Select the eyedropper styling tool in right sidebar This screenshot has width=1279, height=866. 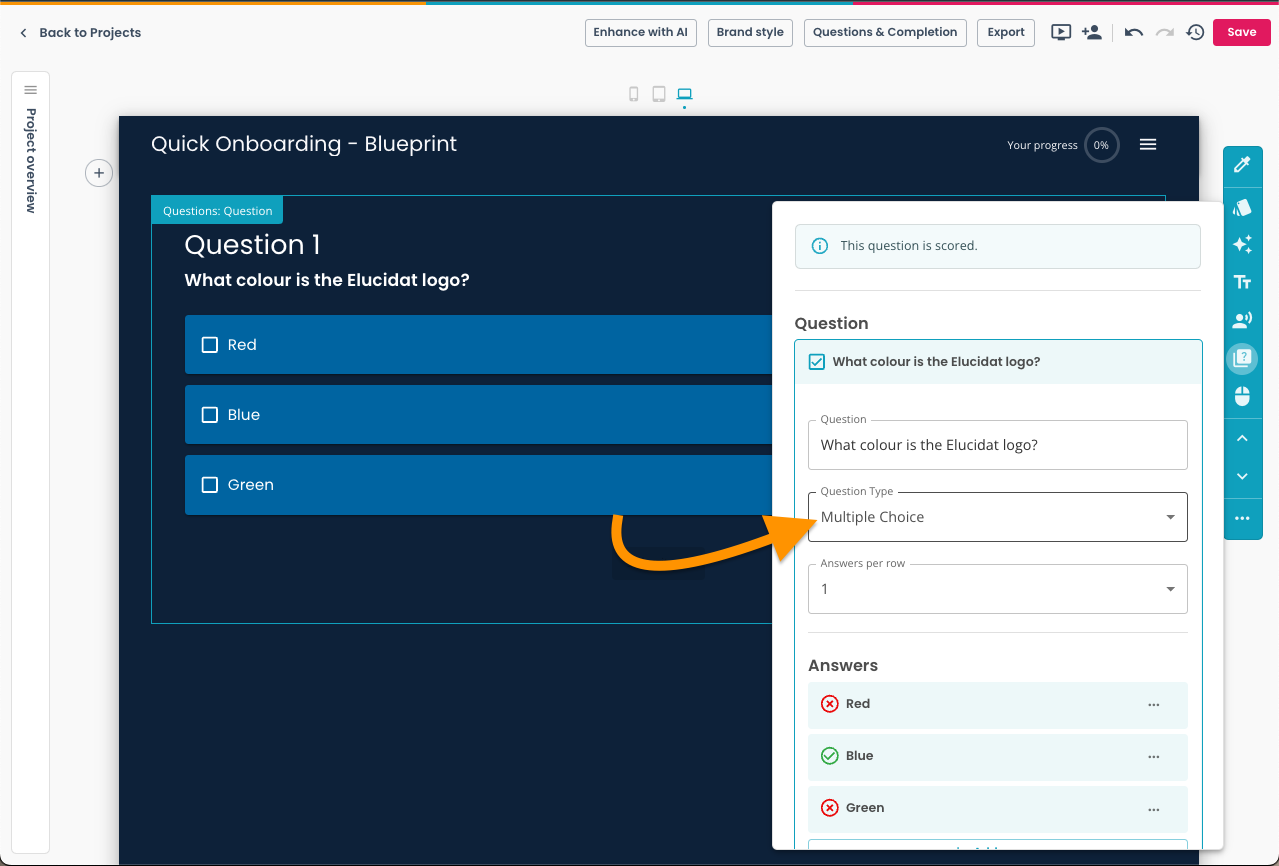coord(1242,166)
